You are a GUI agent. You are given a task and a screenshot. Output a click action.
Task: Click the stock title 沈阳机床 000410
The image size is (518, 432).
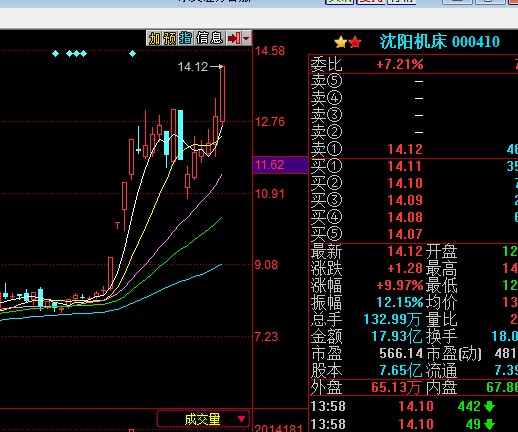(x=440, y=42)
